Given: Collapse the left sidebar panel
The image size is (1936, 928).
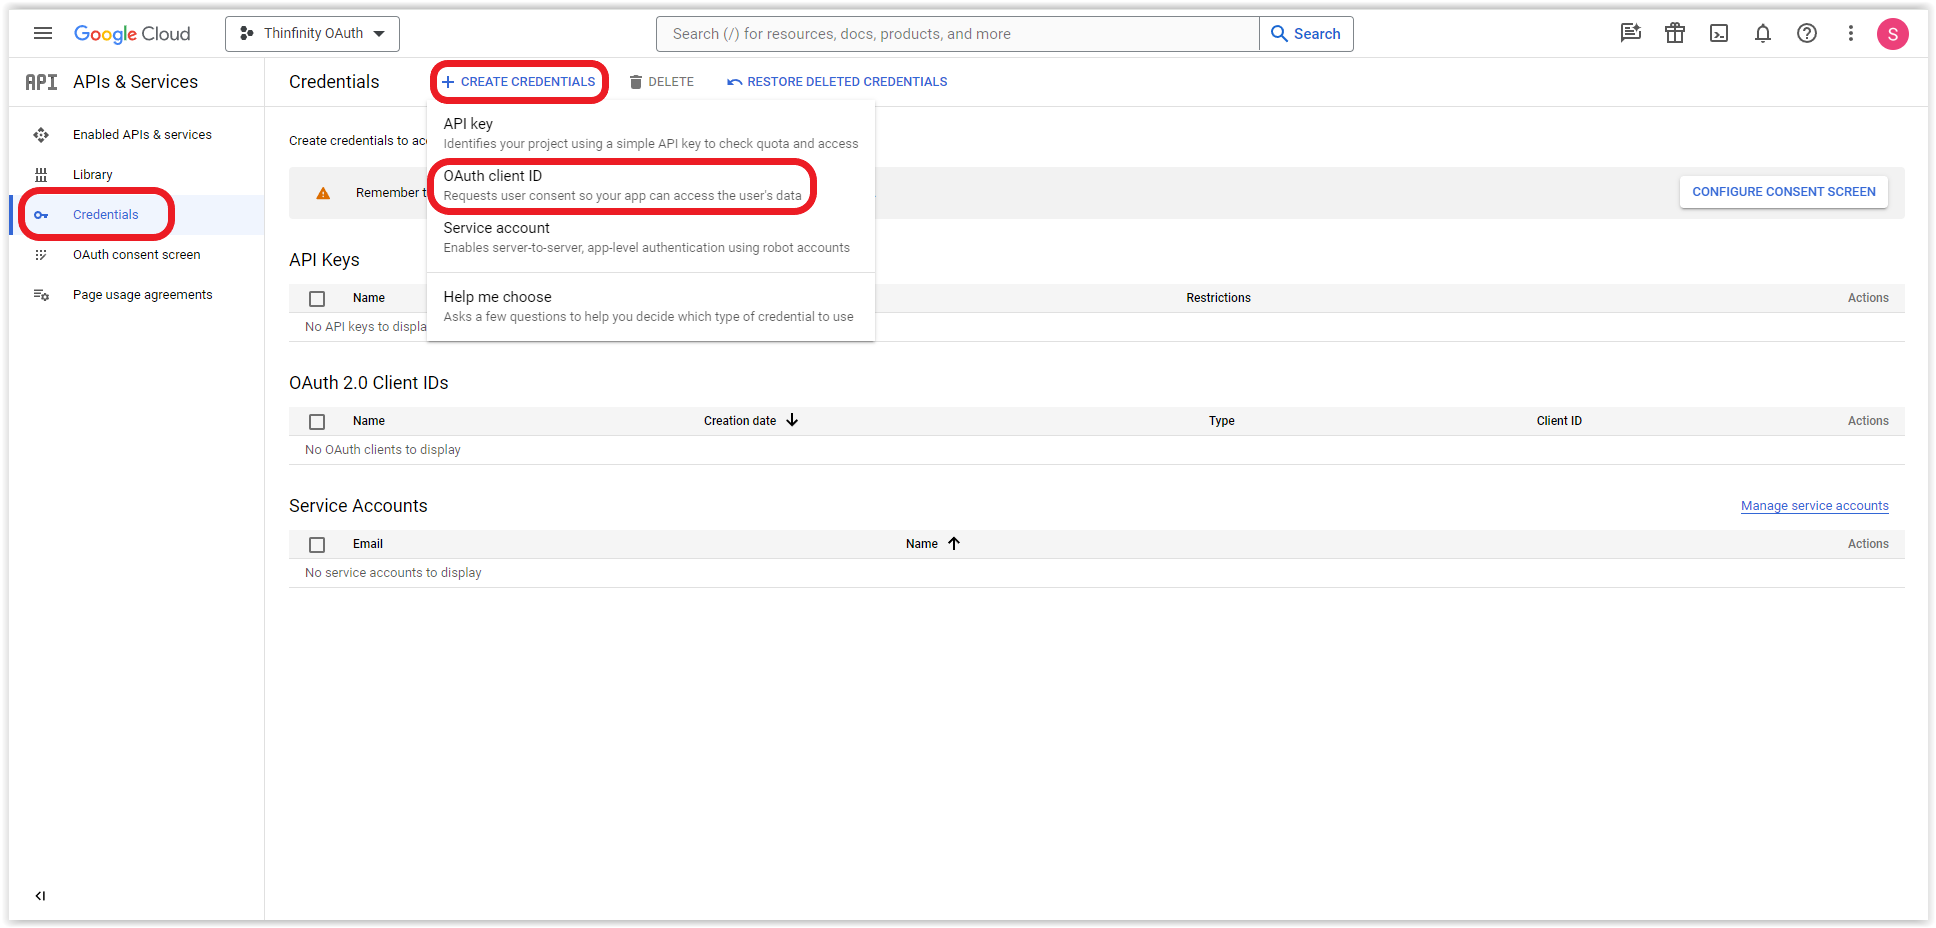Looking at the screenshot, I should click(40, 895).
